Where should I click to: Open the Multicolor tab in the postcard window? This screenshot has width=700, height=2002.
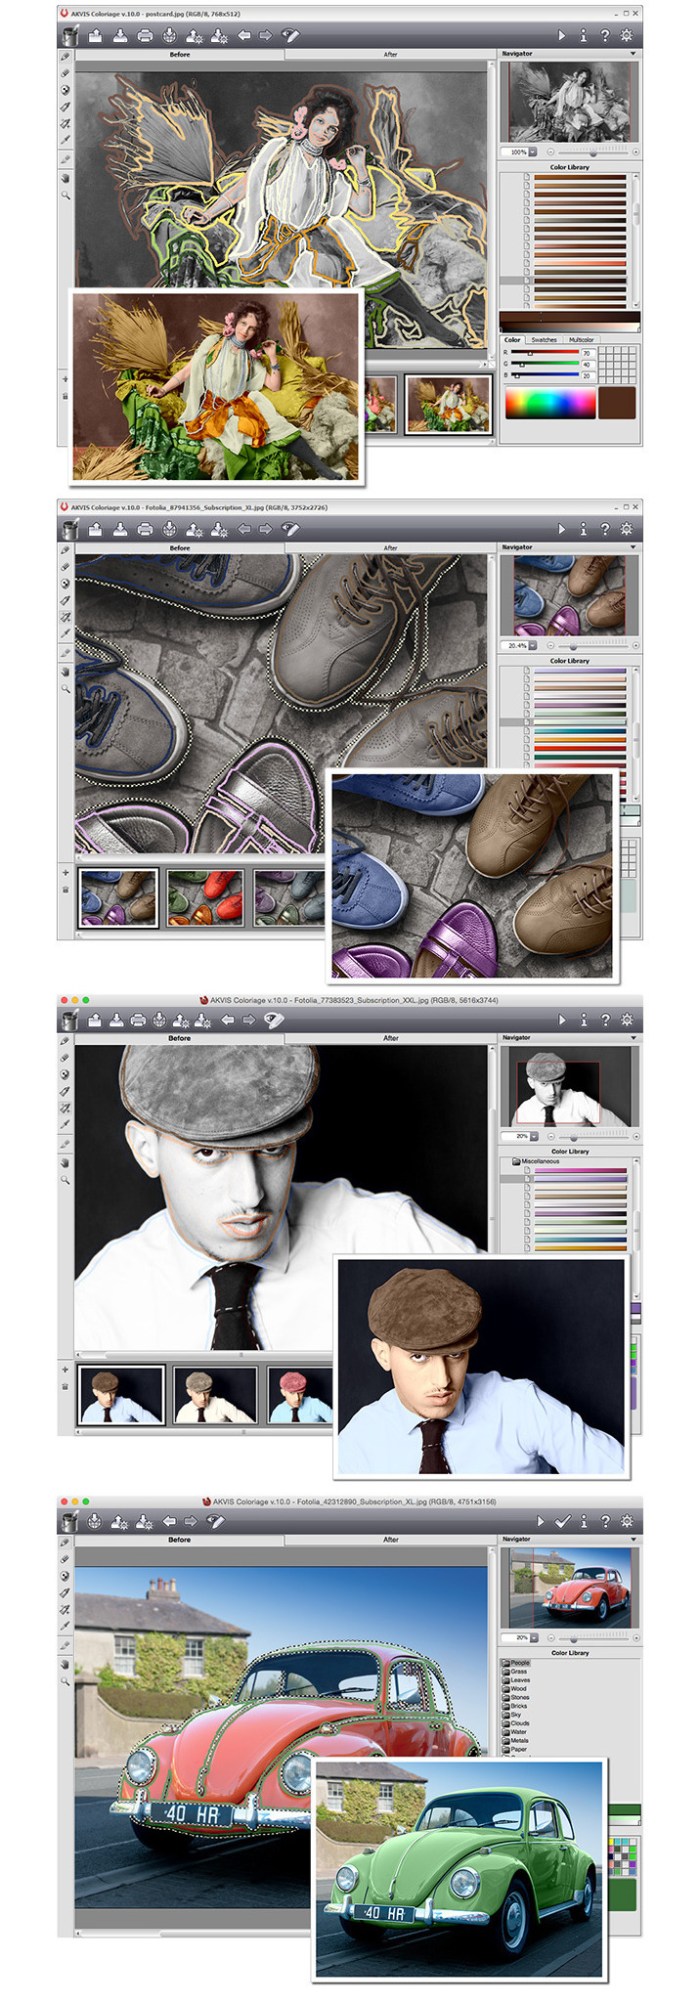click(581, 340)
